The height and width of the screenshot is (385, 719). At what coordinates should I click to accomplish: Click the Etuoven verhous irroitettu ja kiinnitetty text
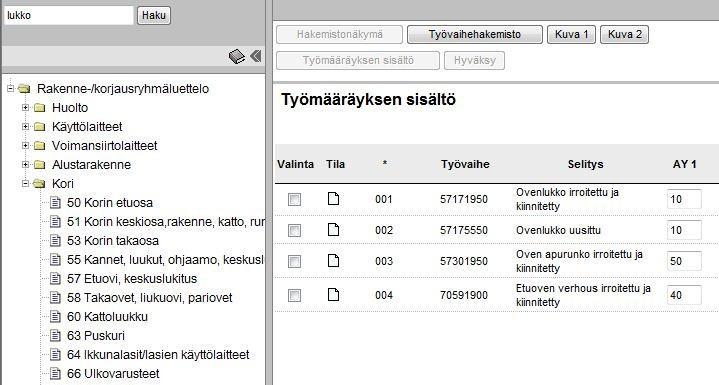[583, 295]
